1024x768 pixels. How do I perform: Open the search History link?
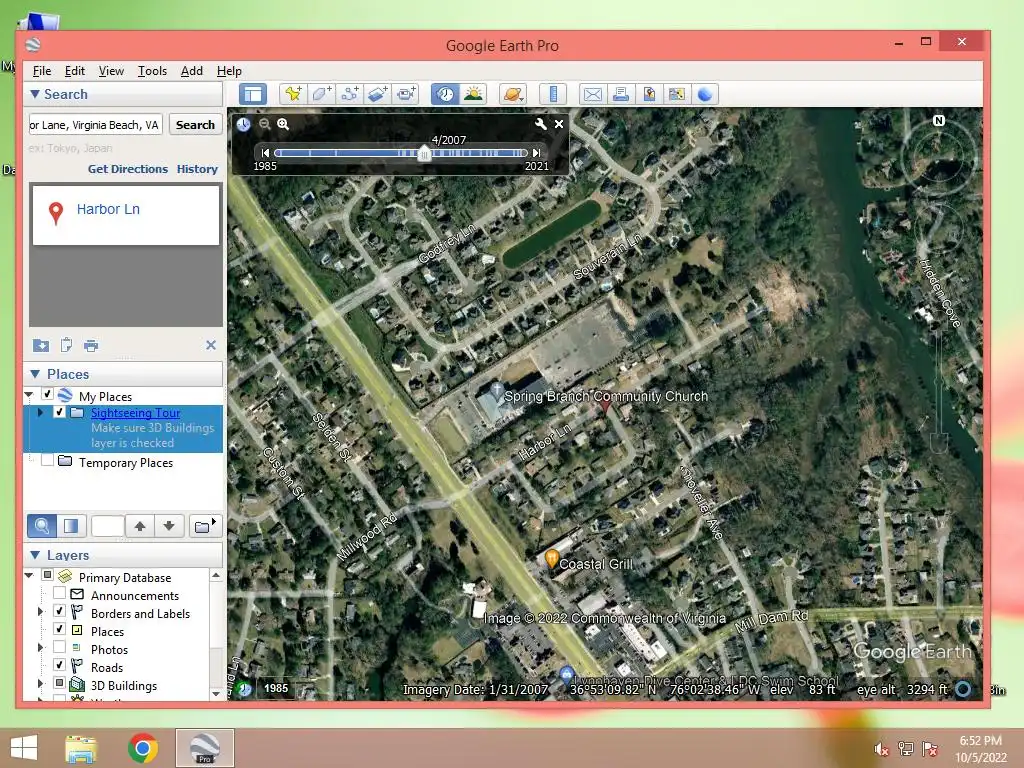[197, 169]
